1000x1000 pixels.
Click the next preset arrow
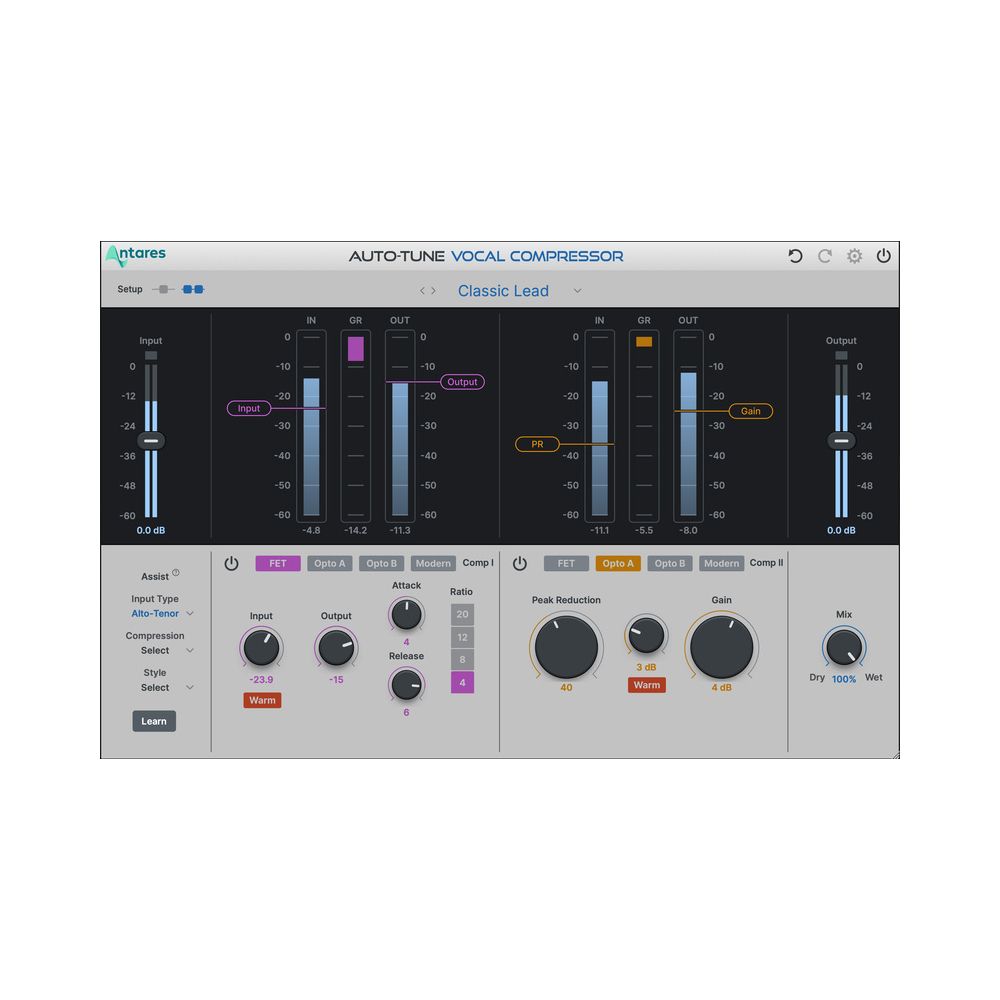point(434,291)
